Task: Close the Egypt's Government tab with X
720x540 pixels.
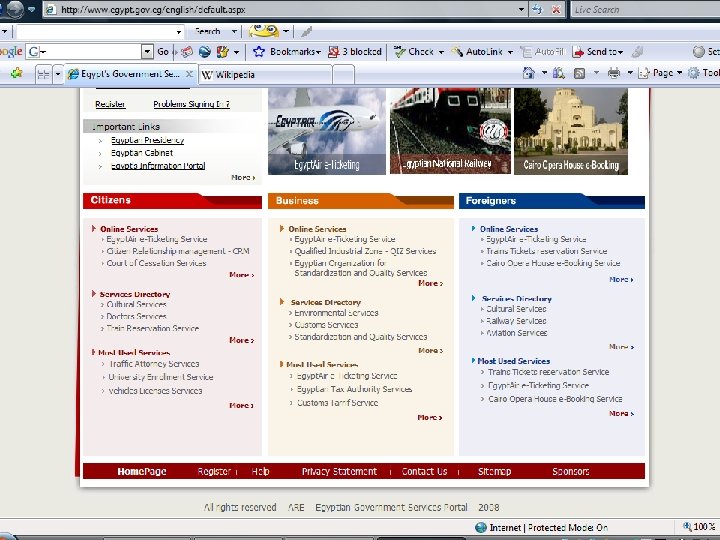Action: pos(189,74)
